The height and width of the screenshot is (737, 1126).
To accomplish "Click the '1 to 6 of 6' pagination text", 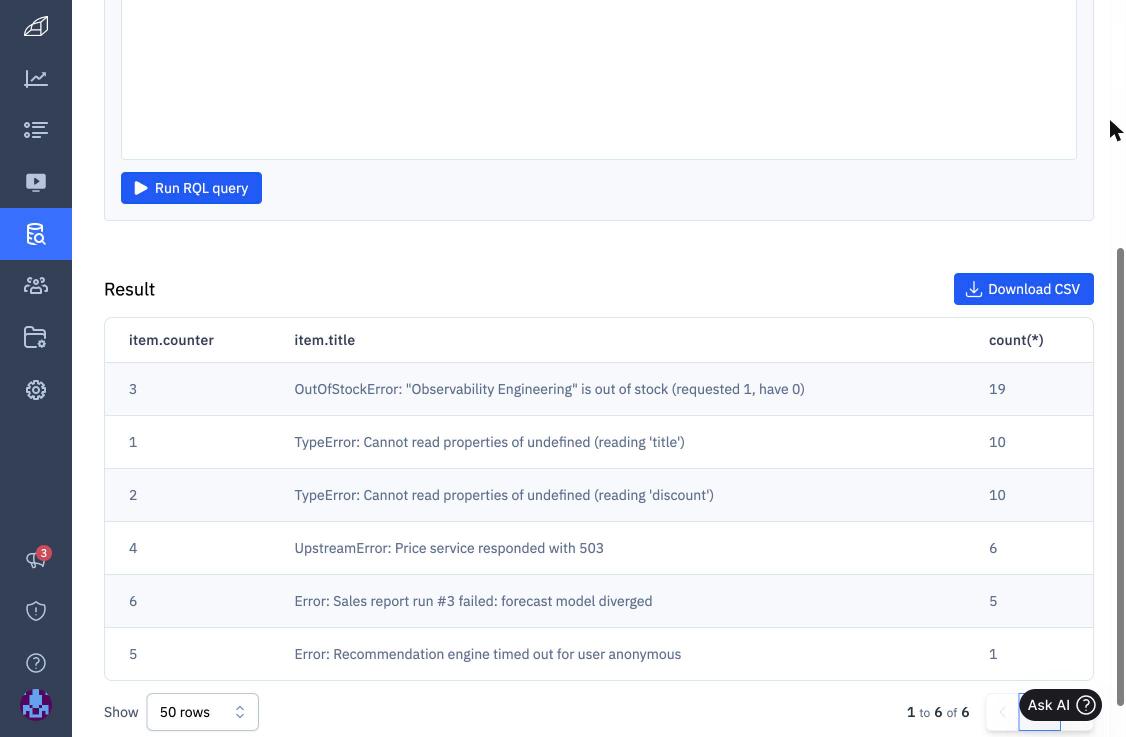I will [x=938, y=713].
